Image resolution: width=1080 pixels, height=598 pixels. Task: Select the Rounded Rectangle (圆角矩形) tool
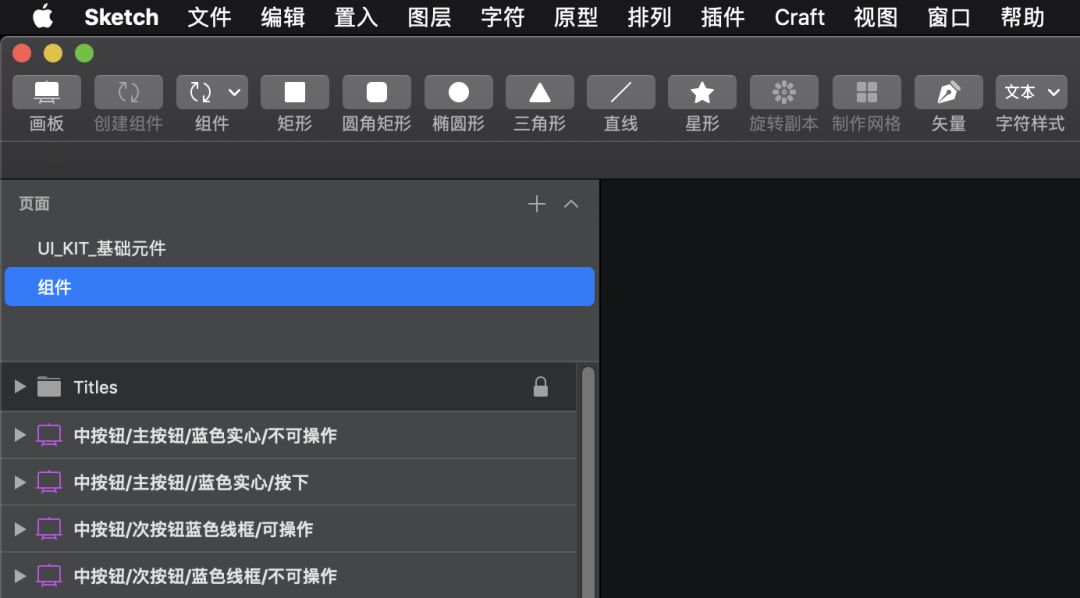(377, 92)
